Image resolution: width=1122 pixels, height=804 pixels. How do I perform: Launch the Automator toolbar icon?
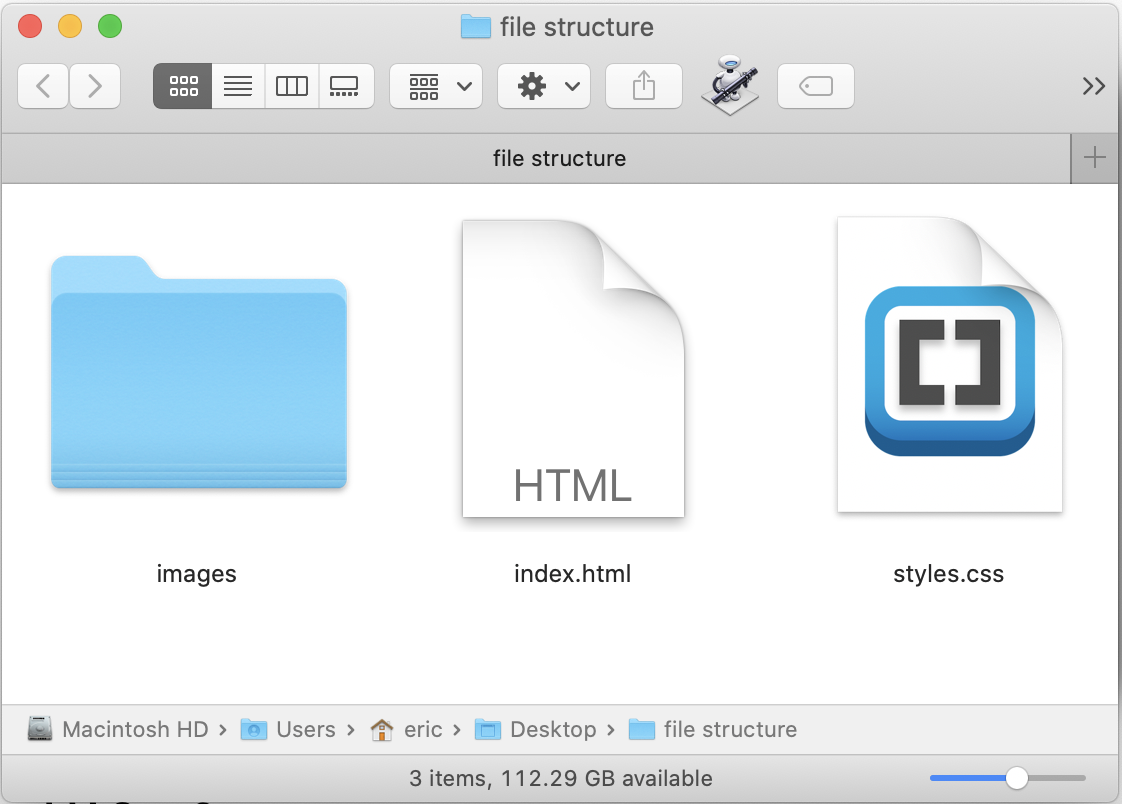730,84
